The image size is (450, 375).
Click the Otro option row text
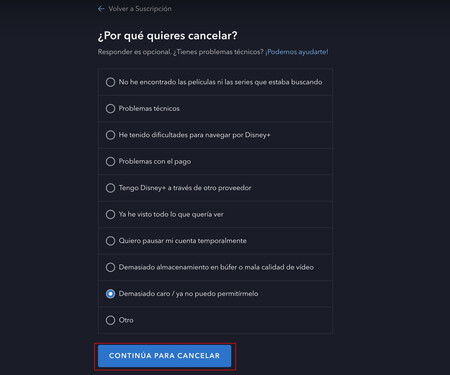pos(126,320)
